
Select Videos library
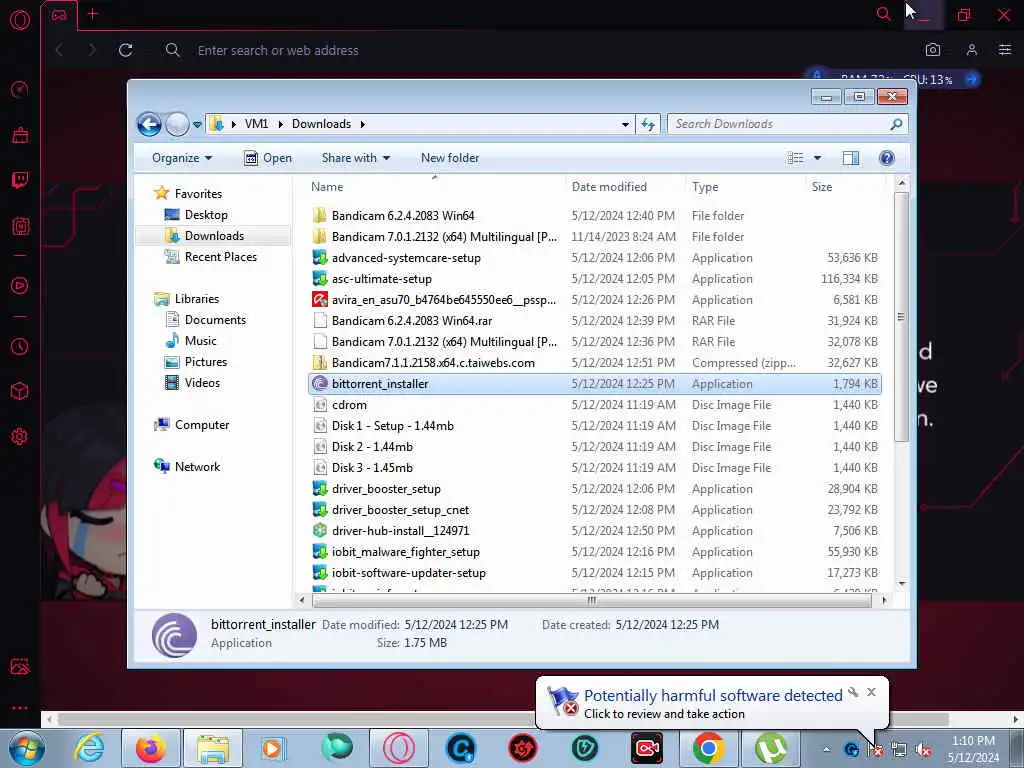(202, 383)
